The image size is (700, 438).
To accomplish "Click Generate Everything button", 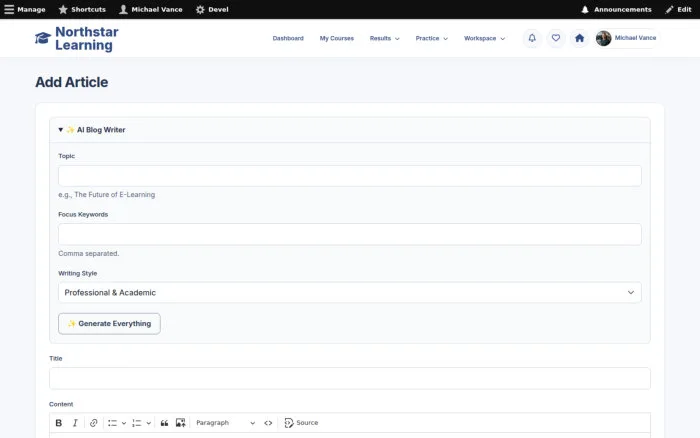I will (x=109, y=324).
